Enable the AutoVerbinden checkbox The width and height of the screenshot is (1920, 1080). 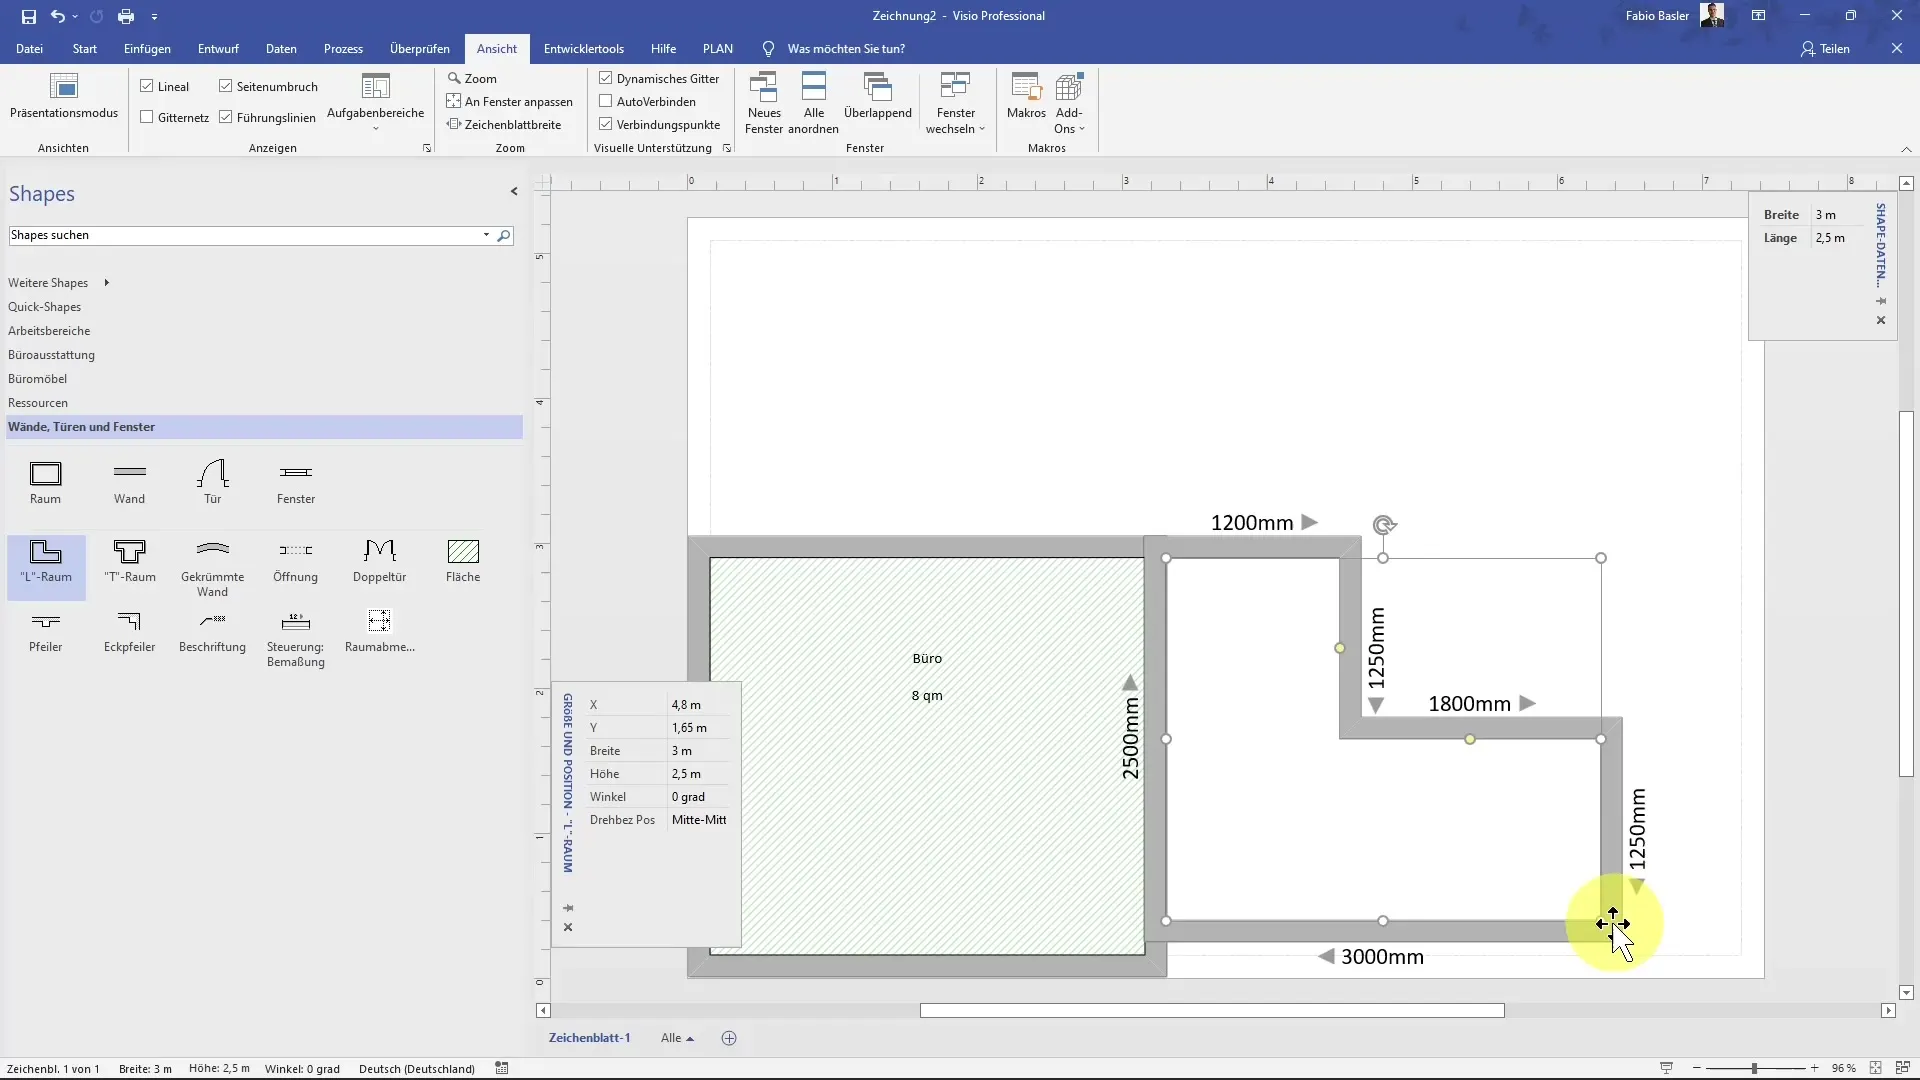[606, 101]
